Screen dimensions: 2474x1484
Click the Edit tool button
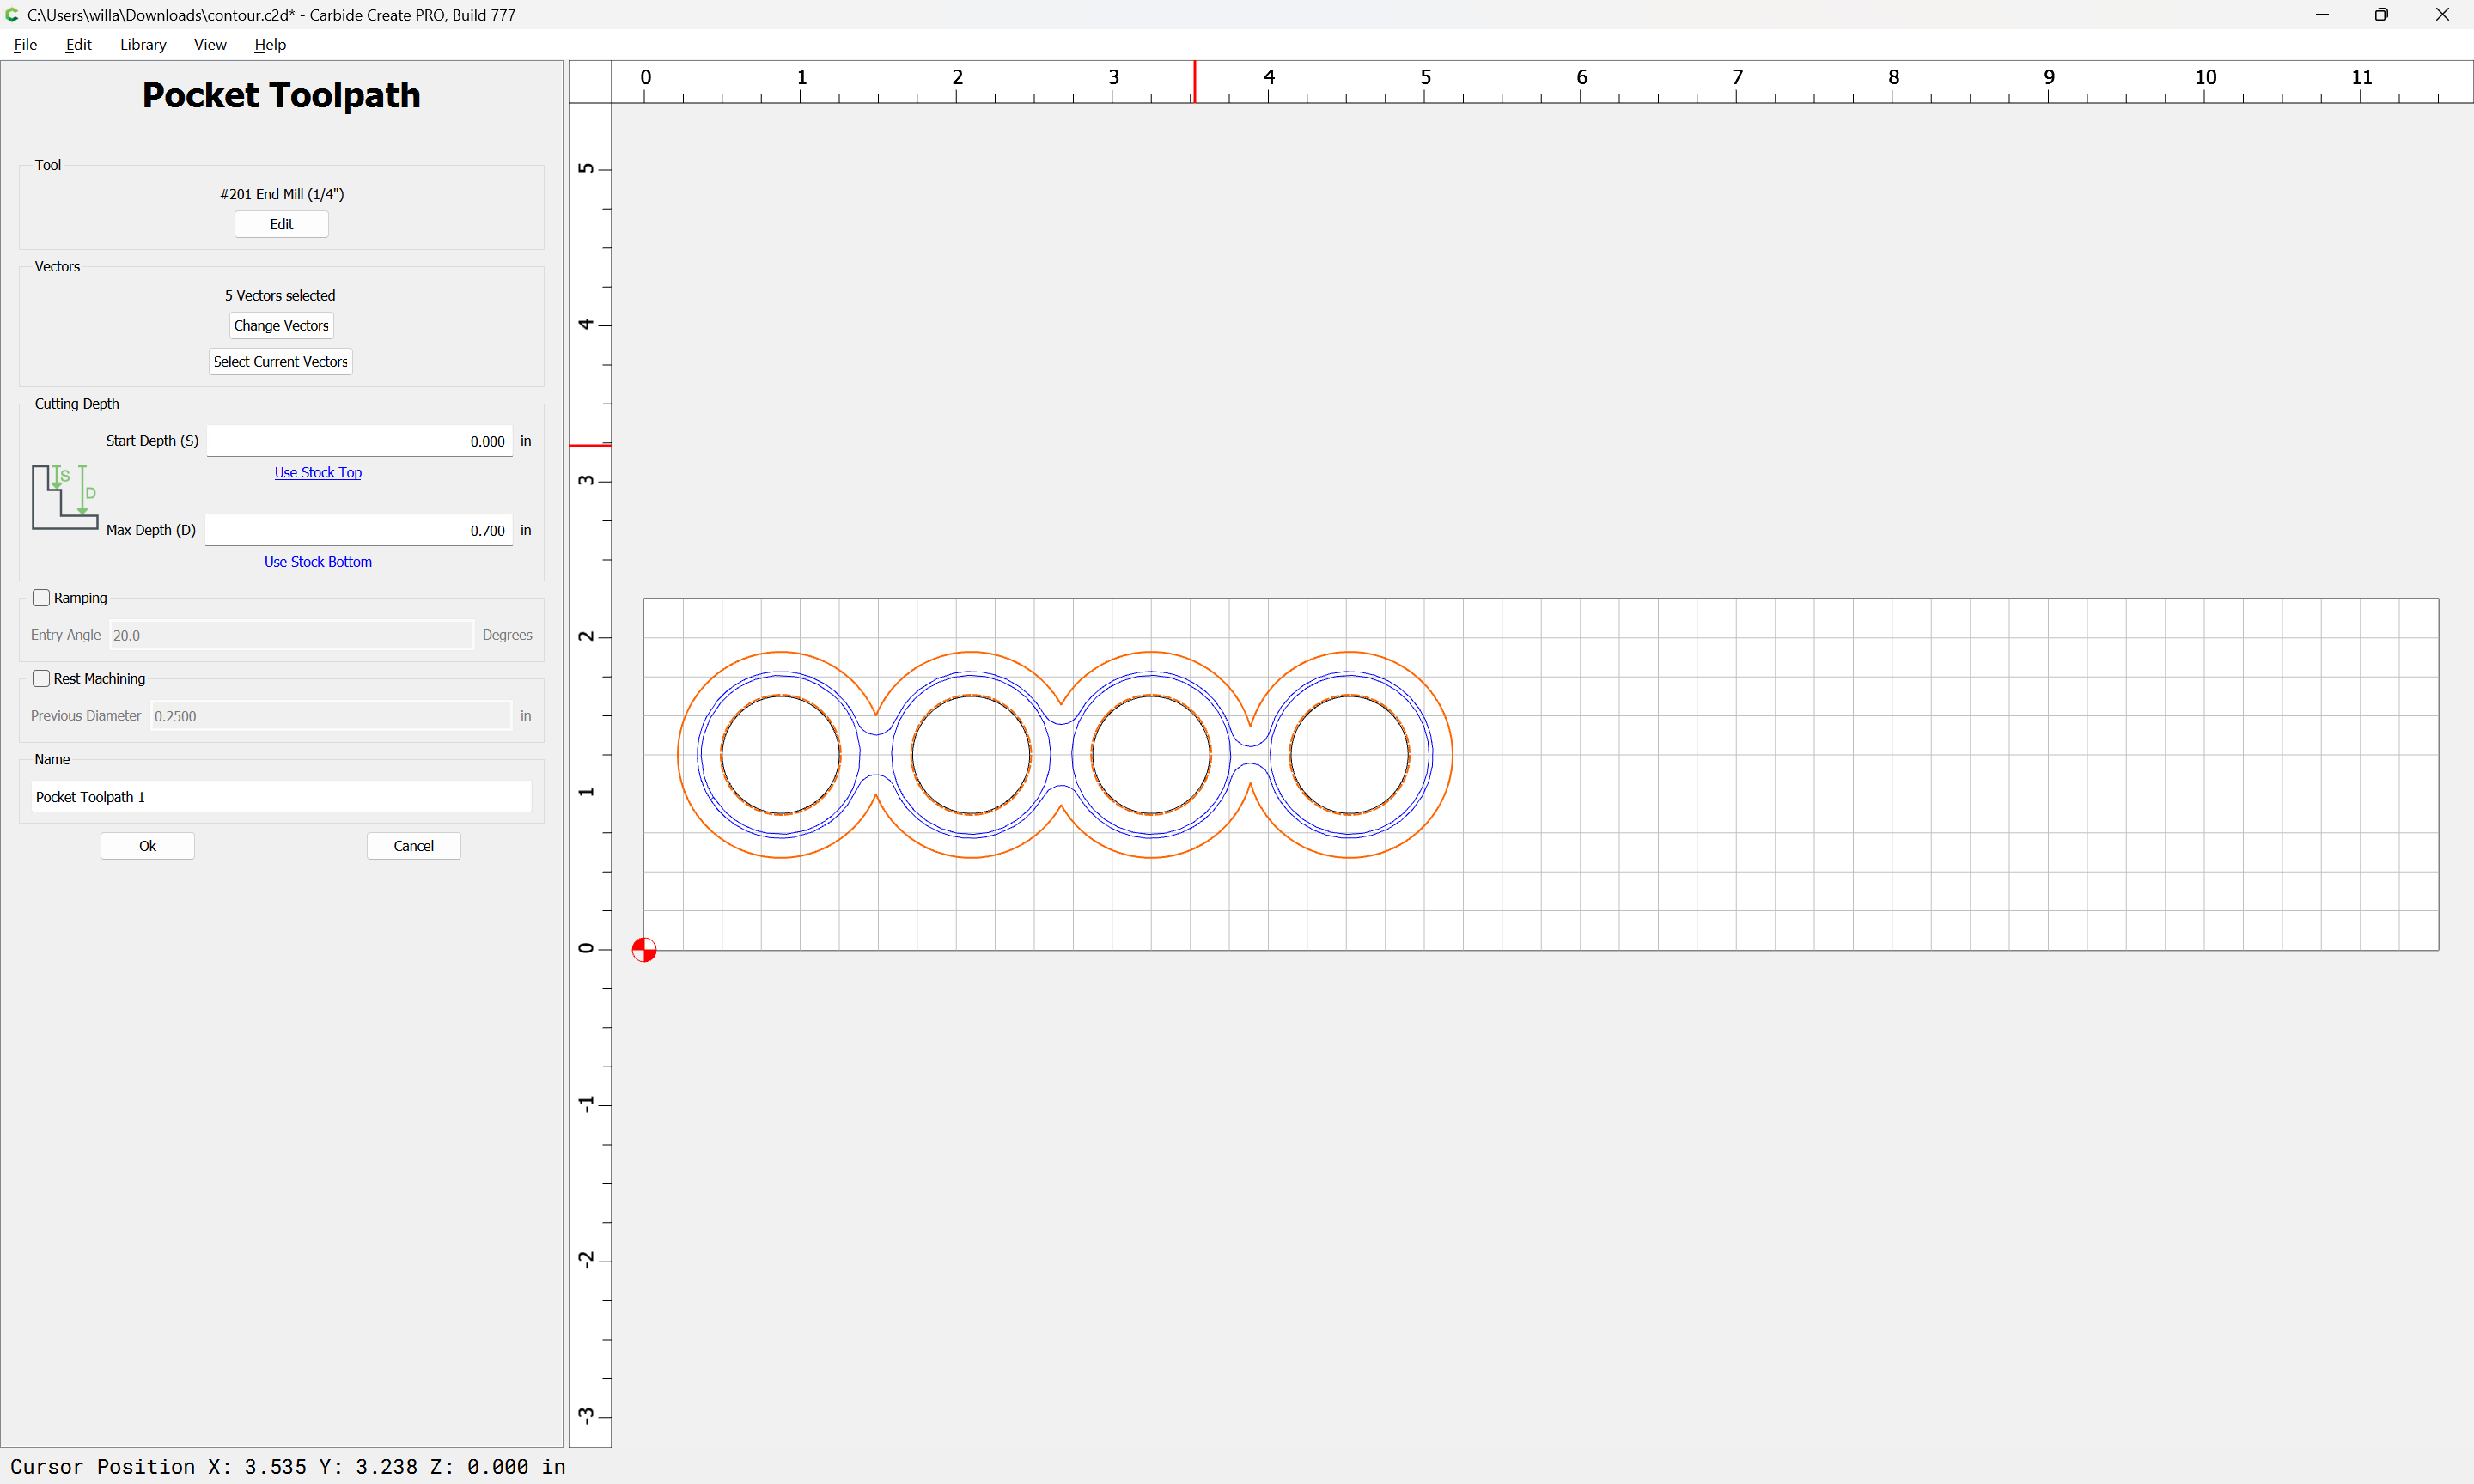click(281, 224)
